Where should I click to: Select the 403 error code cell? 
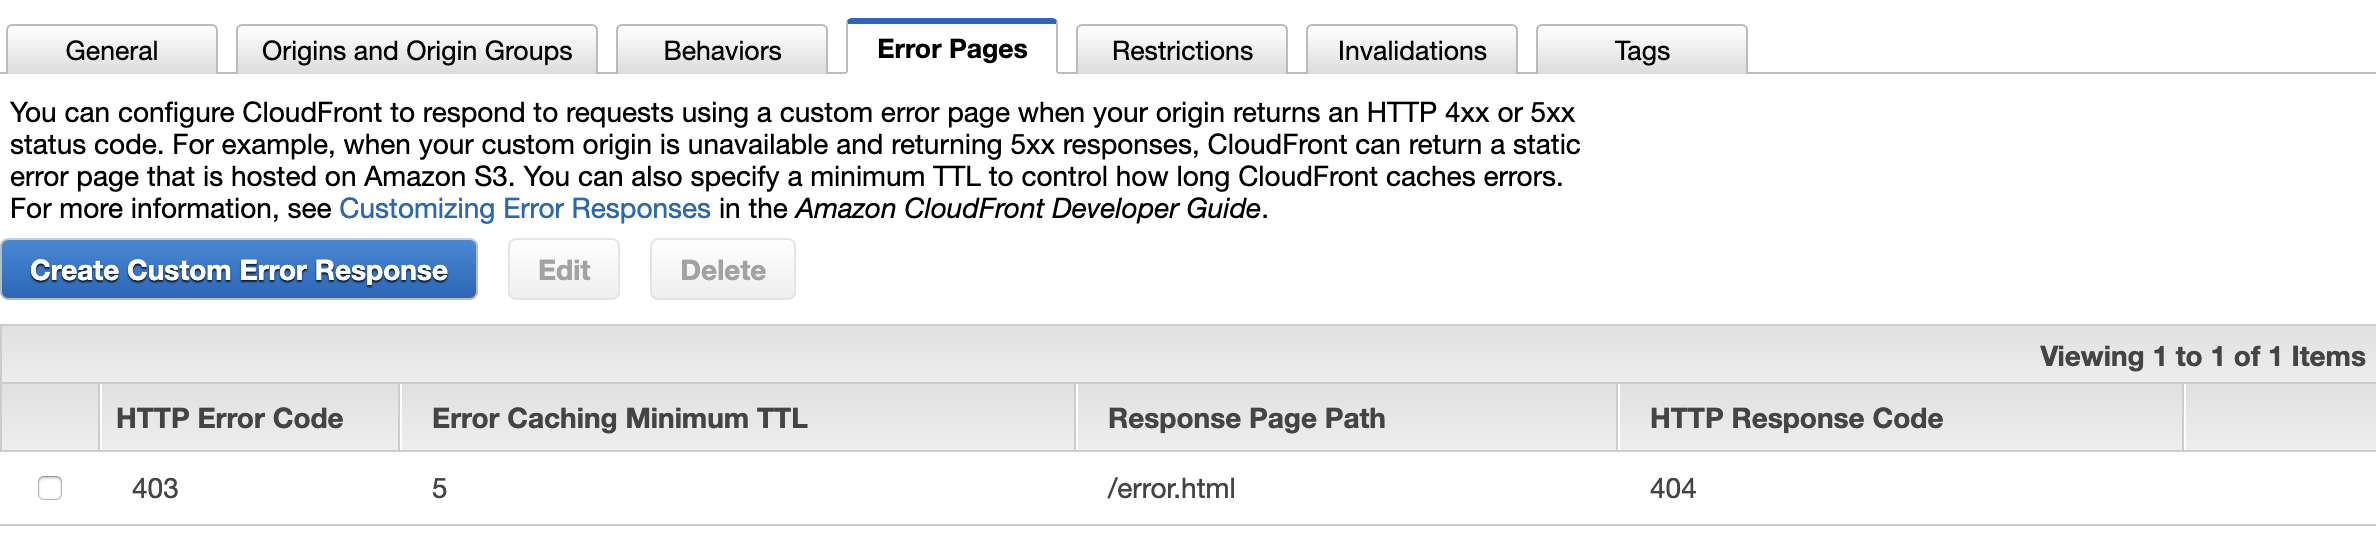tap(155, 488)
